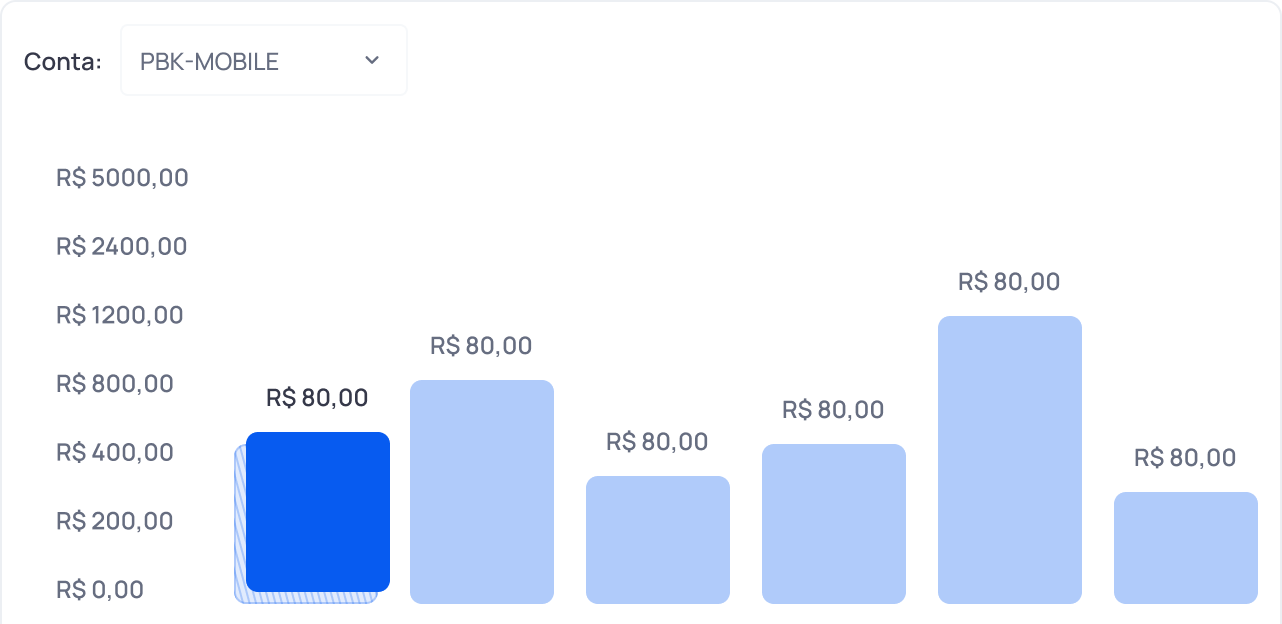Click the second chart bar
1282x624 pixels.
(482, 490)
